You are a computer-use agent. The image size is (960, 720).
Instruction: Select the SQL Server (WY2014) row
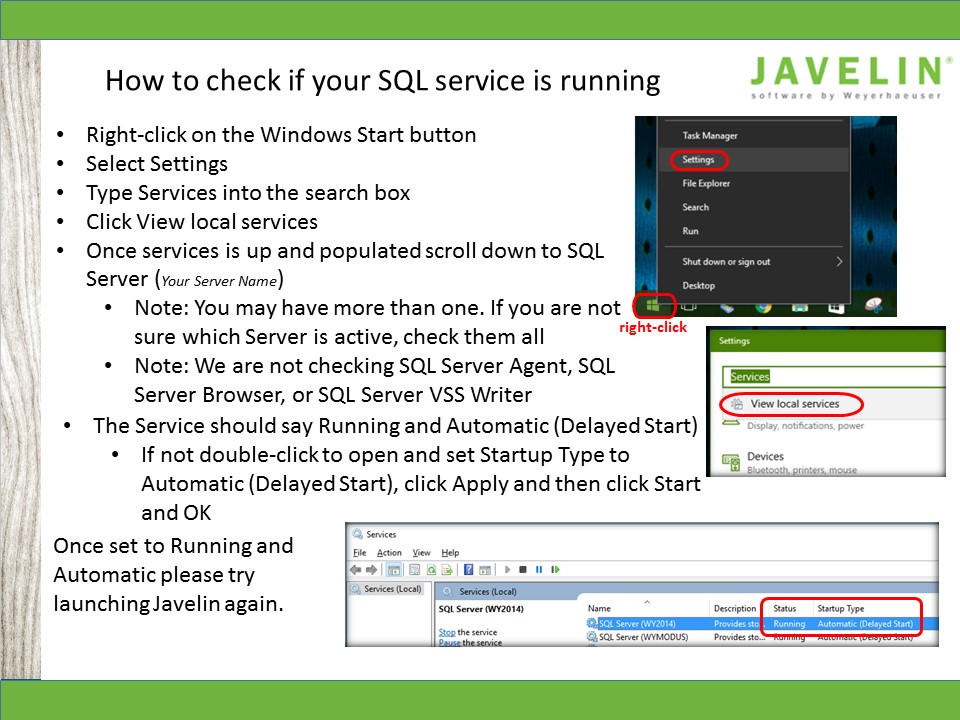pyautogui.click(x=640, y=624)
